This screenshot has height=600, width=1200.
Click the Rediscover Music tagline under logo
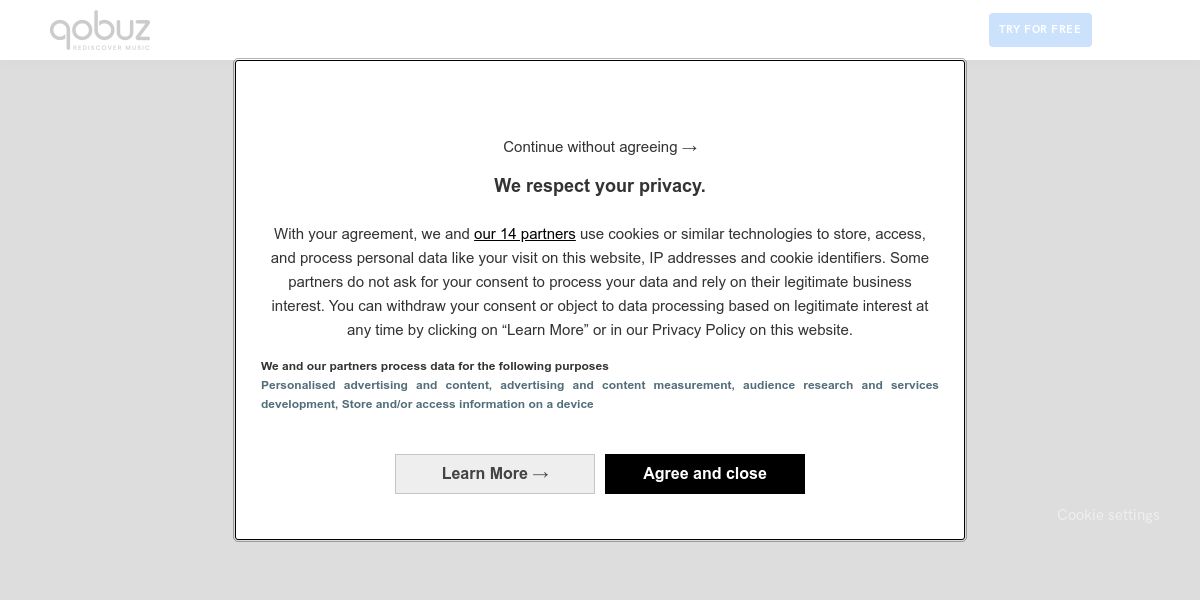pos(111,48)
